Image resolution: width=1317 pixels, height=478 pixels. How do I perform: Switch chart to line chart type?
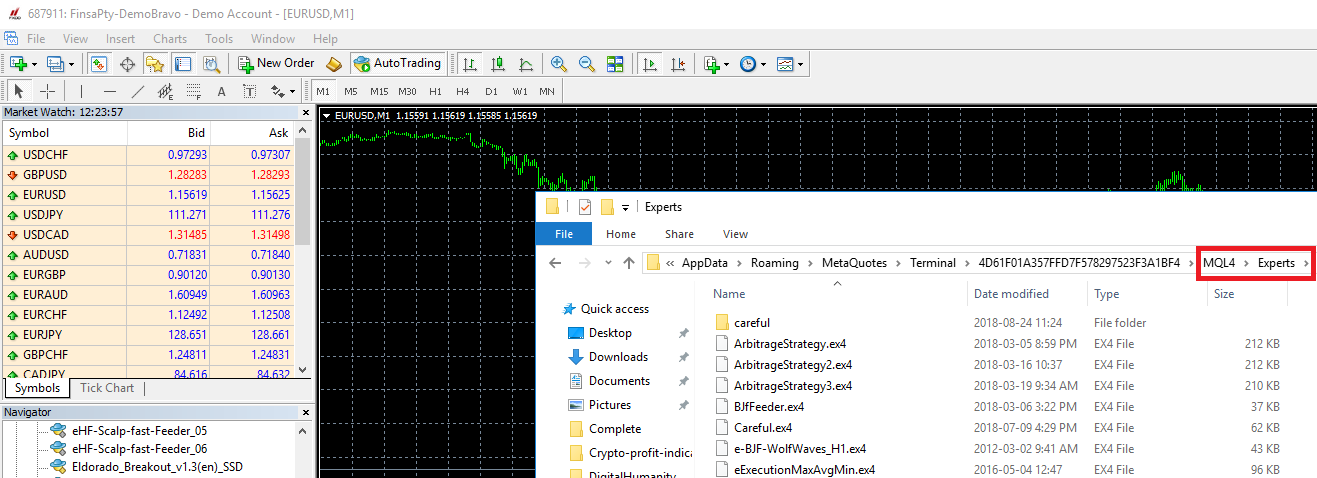(526, 63)
